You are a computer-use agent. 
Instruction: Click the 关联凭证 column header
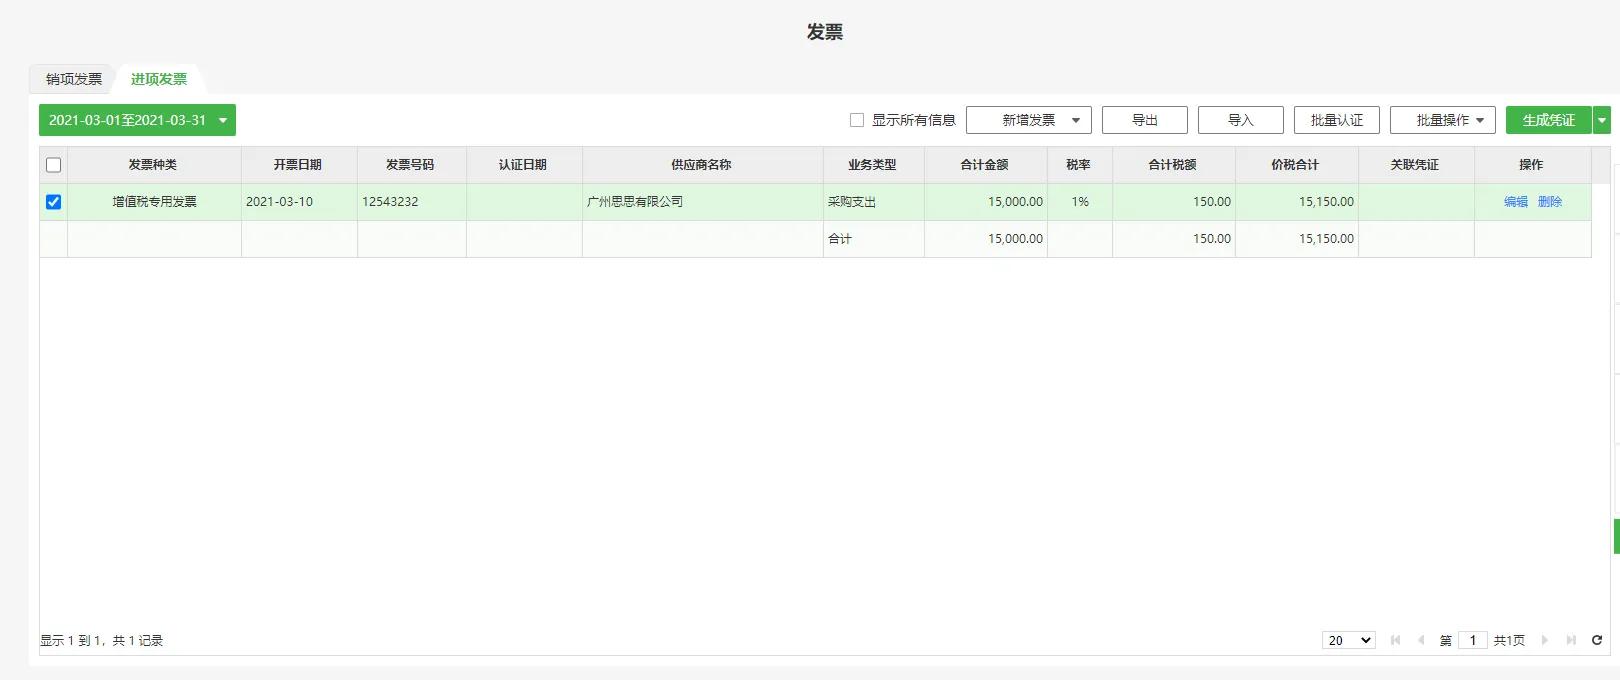1415,165
